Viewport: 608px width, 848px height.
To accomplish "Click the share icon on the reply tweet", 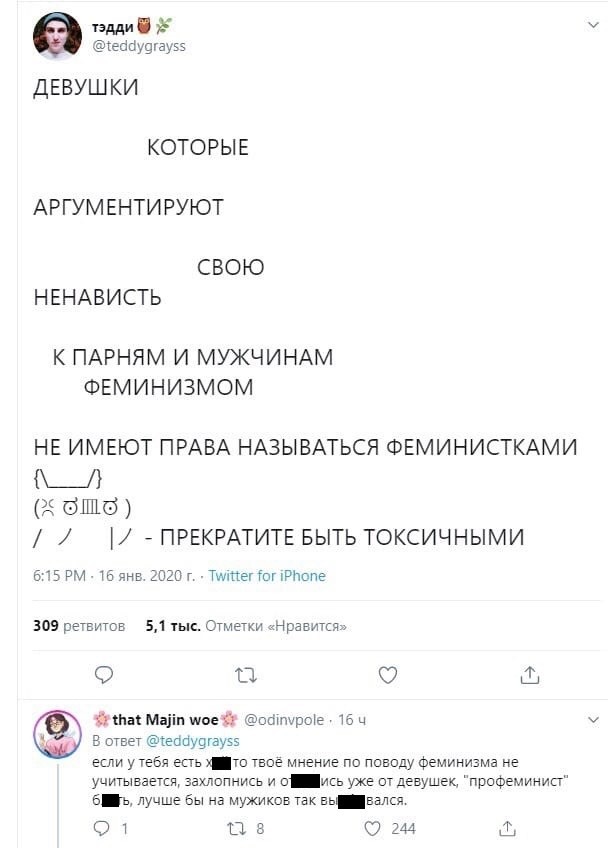I will [x=508, y=829].
